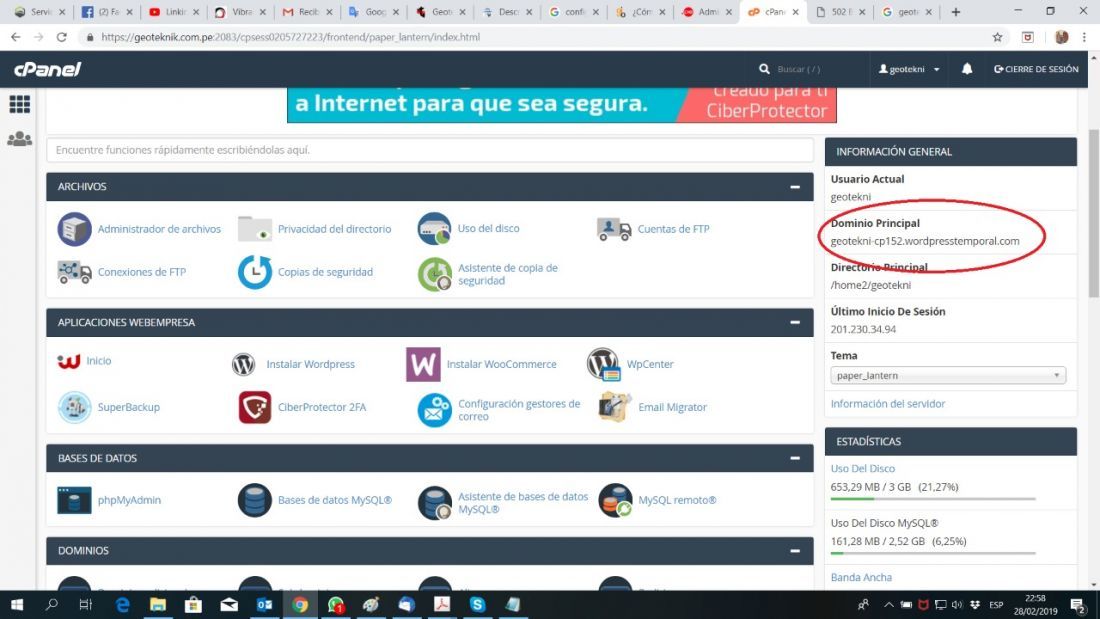Switch to the 502 browser tab
The image size is (1100, 619).
[x=841, y=12]
